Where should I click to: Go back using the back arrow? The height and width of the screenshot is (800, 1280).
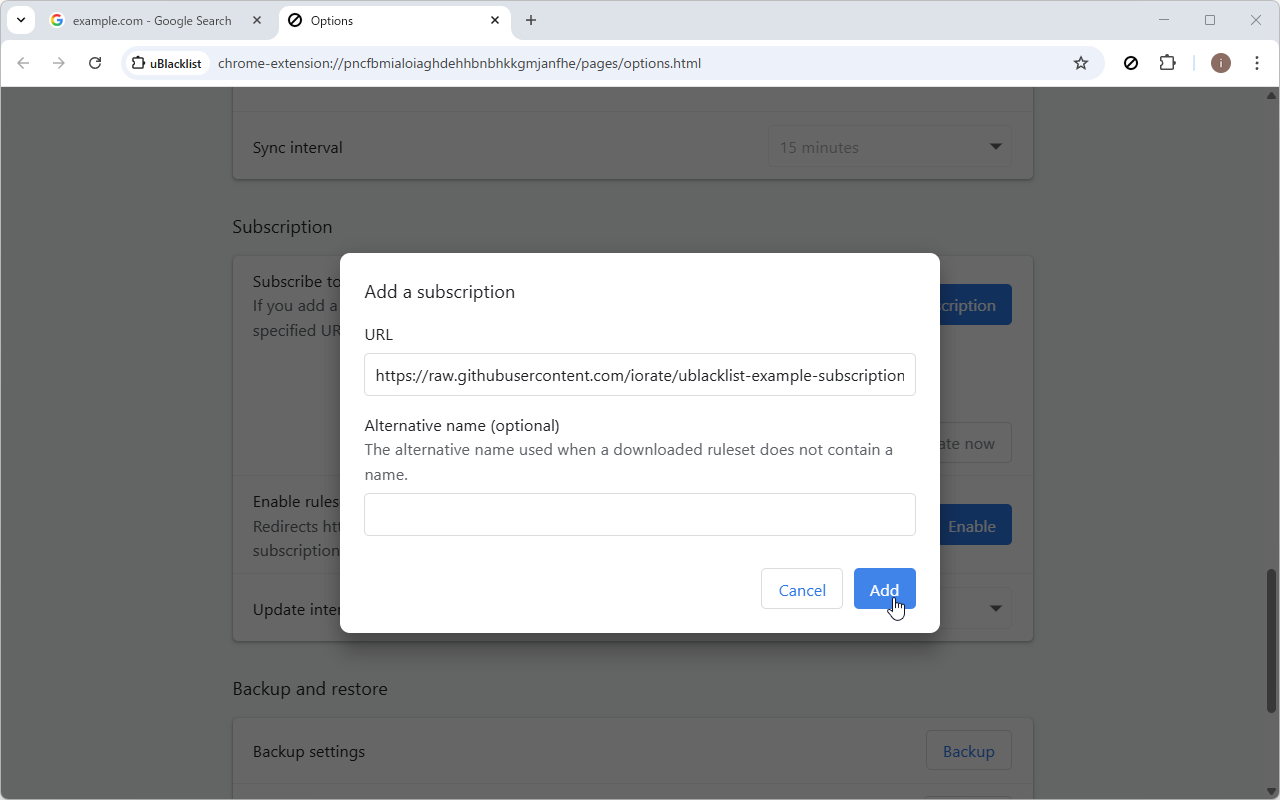(x=23, y=63)
